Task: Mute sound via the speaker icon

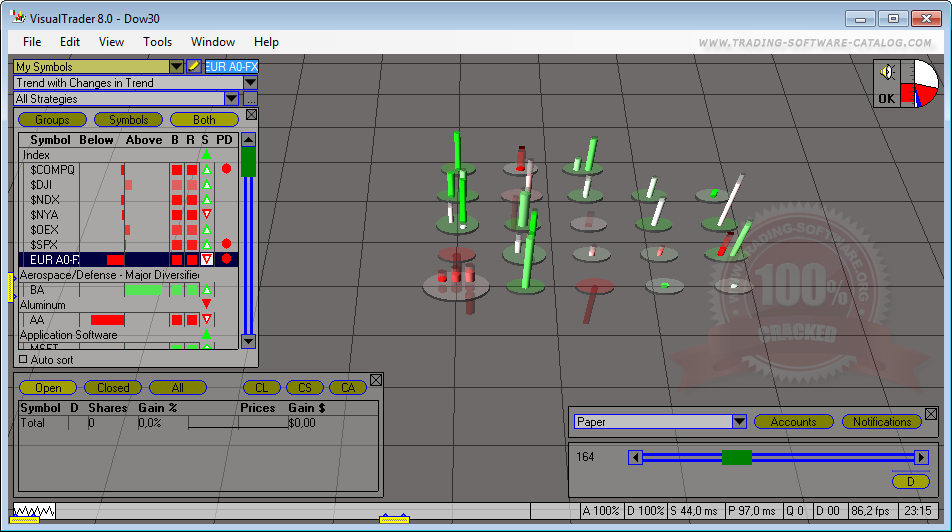Action: (885, 73)
